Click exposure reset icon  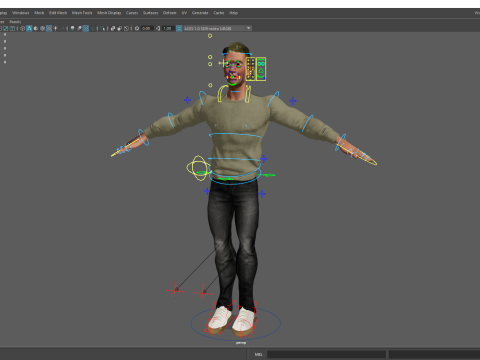137,28
